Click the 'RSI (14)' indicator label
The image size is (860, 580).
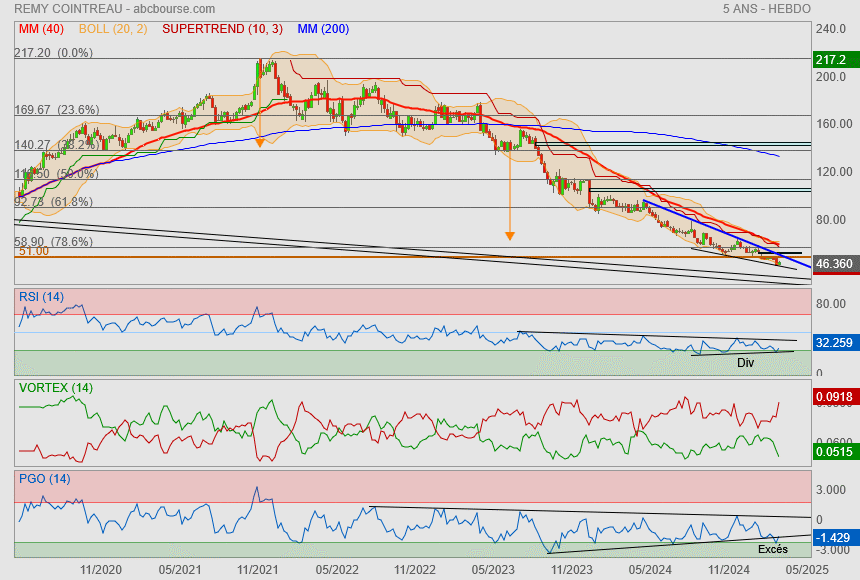click(42, 297)
